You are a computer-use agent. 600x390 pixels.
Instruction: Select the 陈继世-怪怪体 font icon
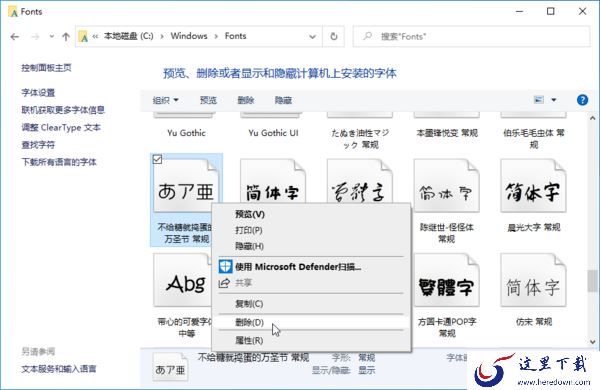click(x=447, y=186)
